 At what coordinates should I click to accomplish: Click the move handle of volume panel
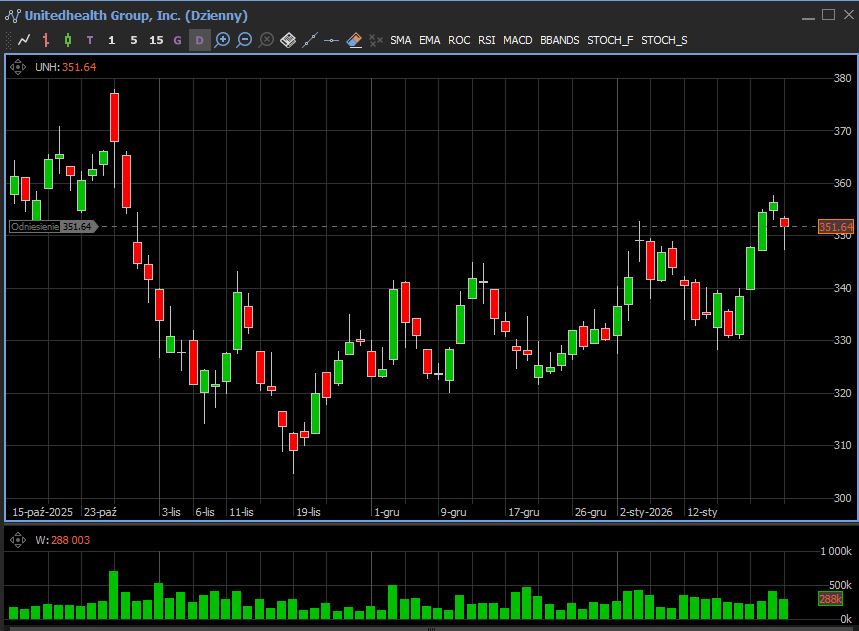pos(18,540)
